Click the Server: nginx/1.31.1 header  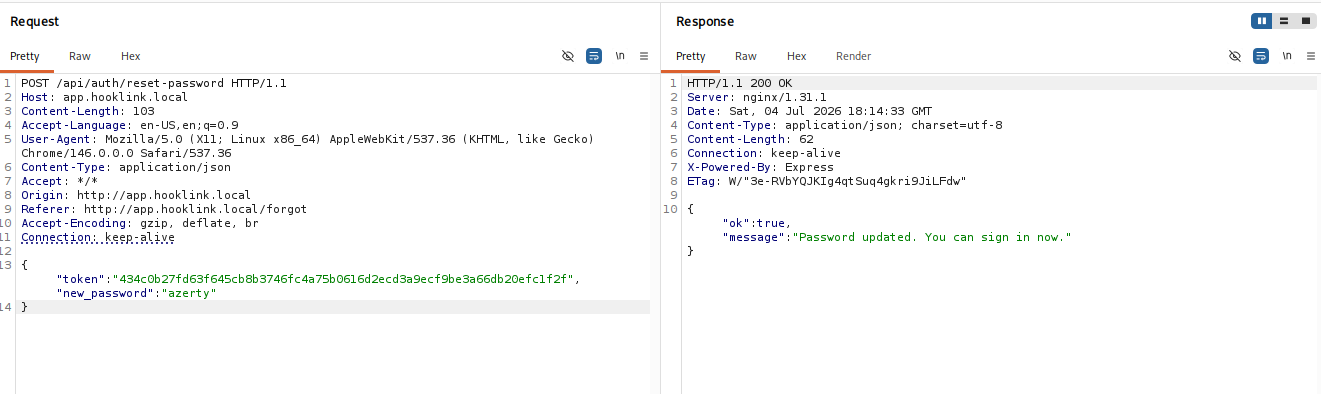point(756,97)
